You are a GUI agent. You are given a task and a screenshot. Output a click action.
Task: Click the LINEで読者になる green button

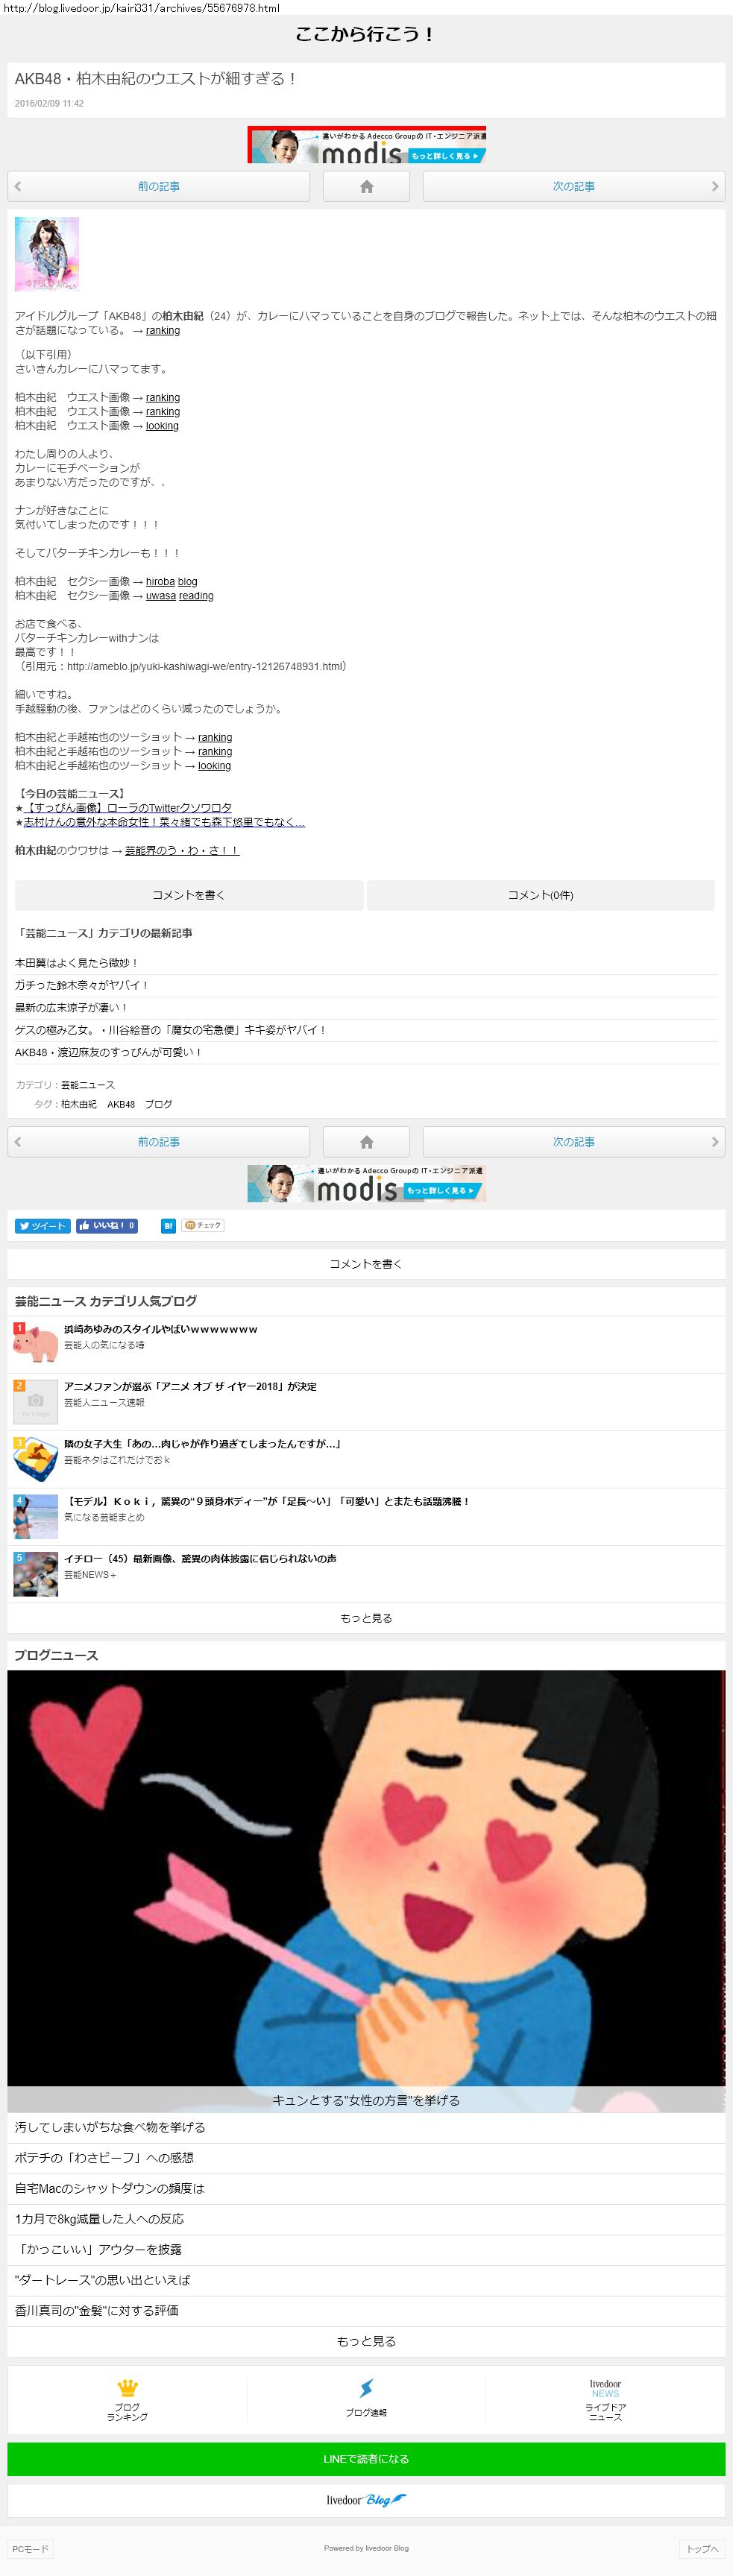click(366, 2459)
